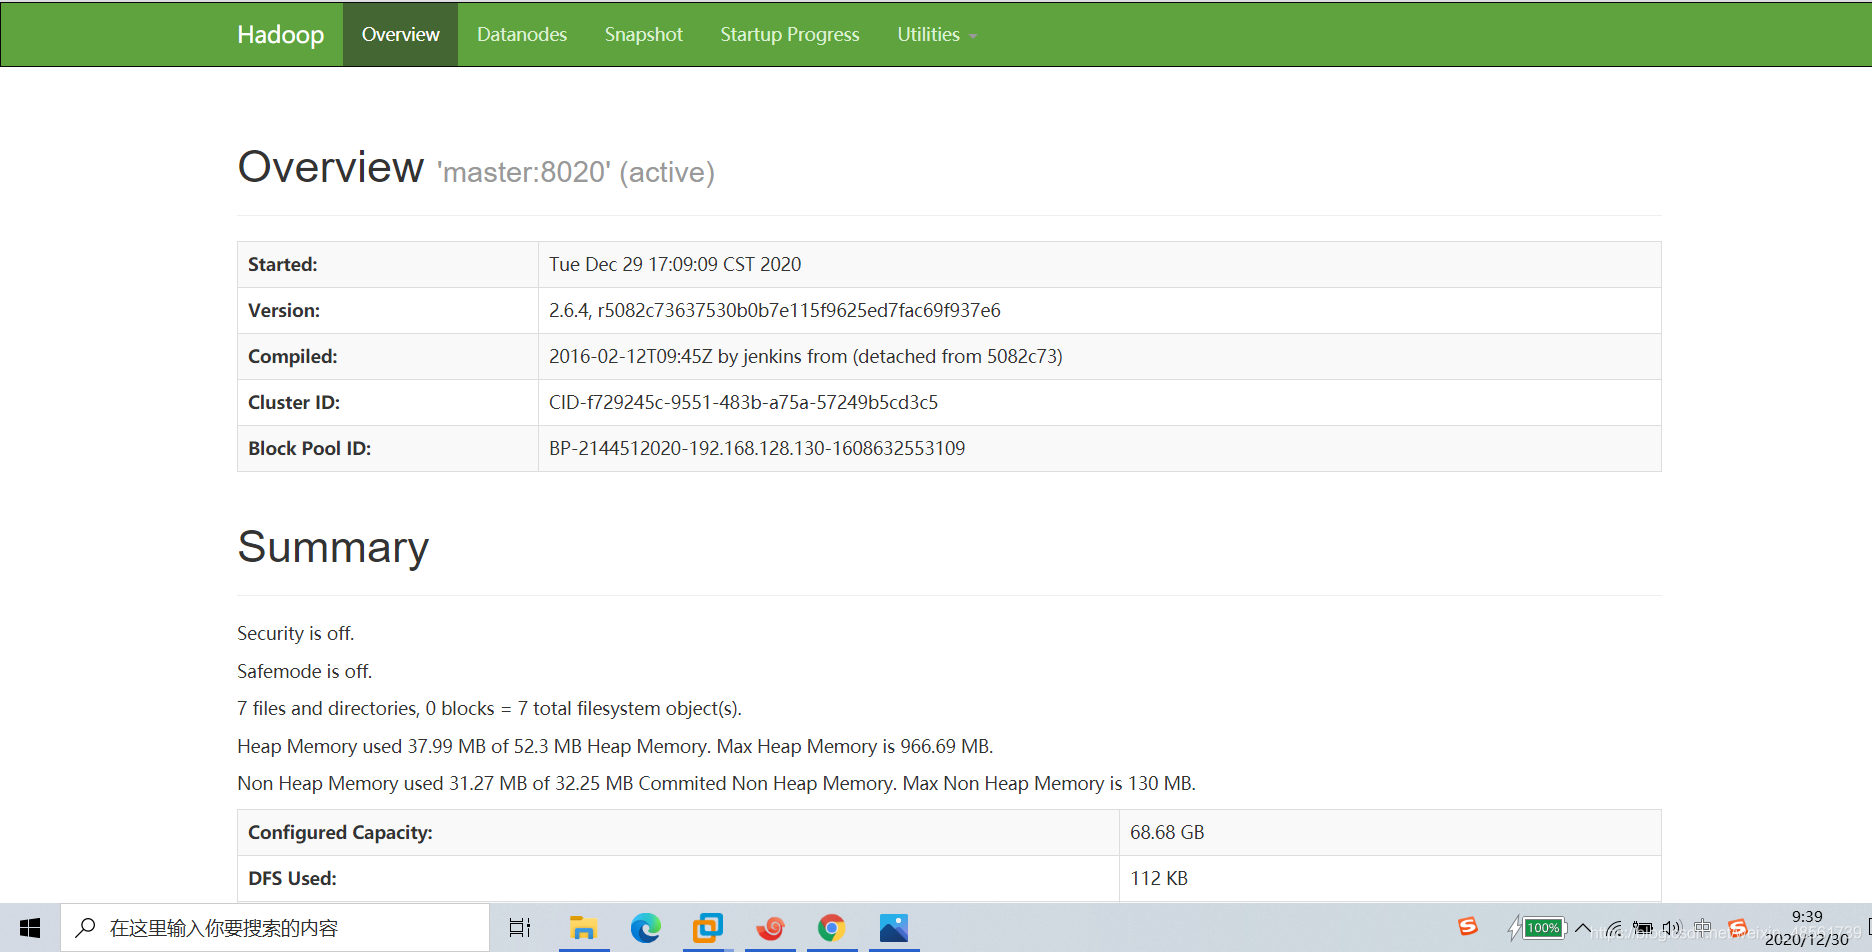Click the 'Security is off.' line

click(296, 633)
